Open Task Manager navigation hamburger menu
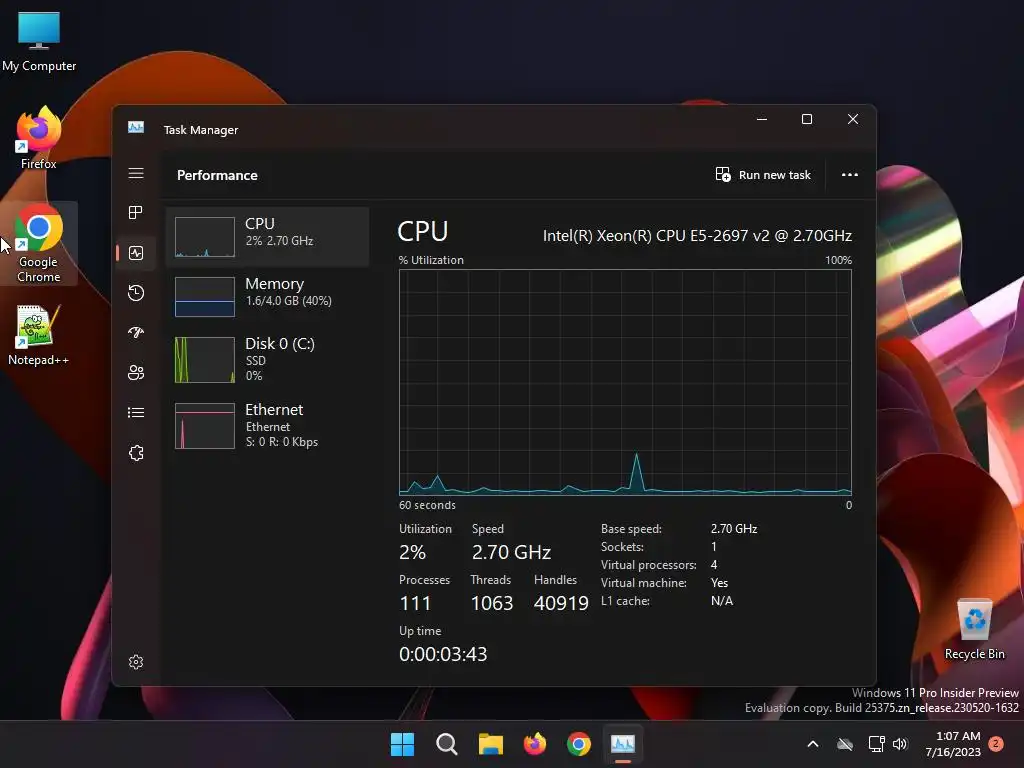 pos(136,173)
